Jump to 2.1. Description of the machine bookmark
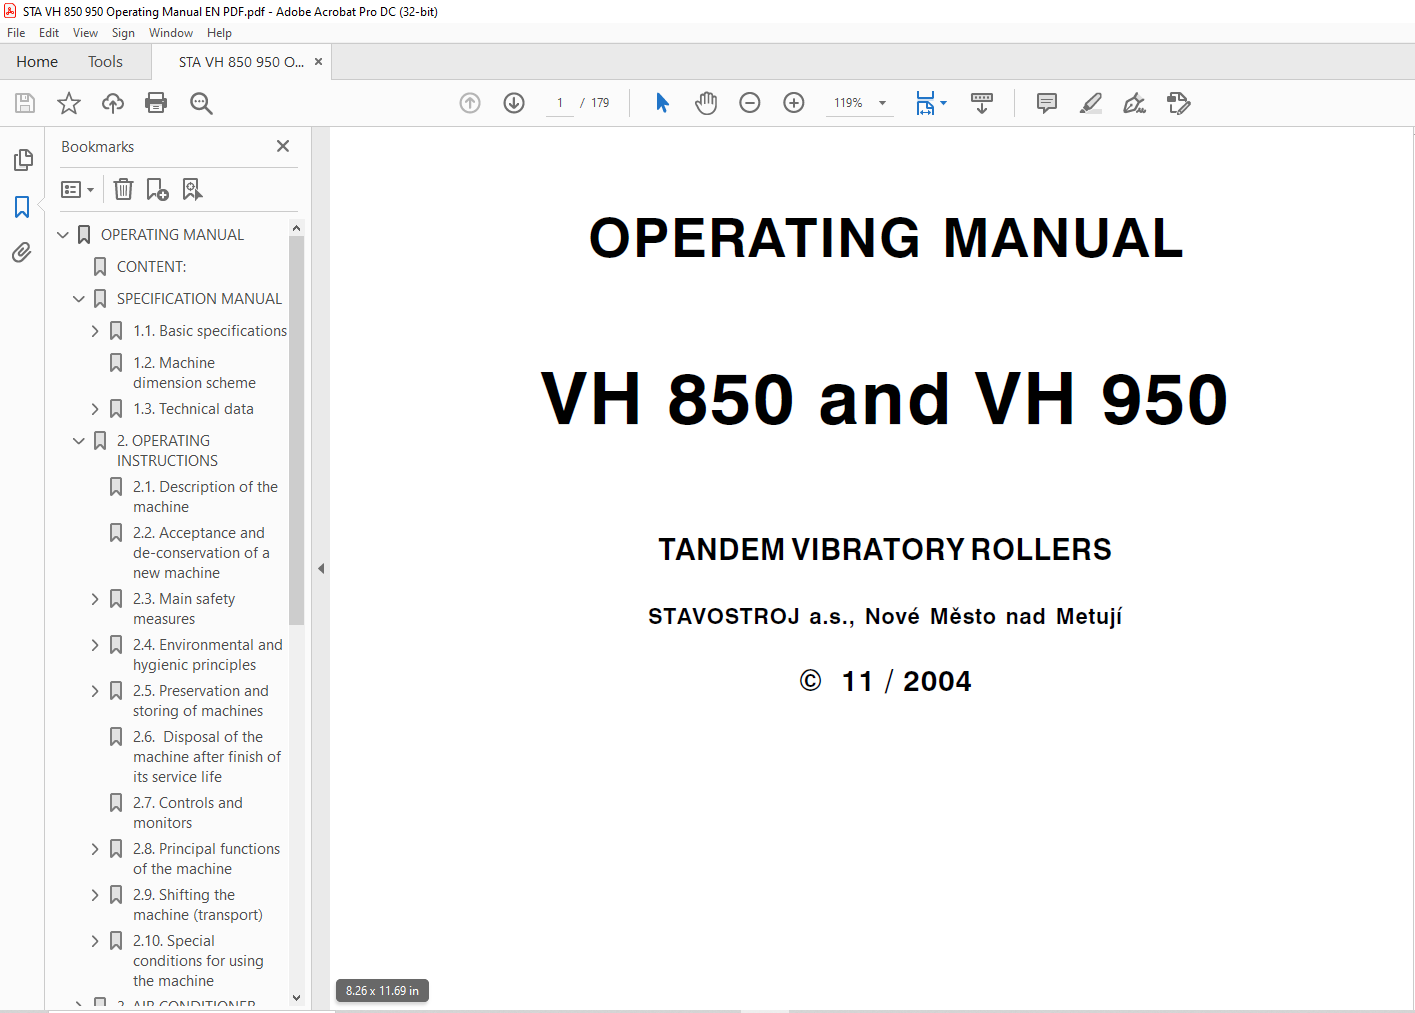This screenshot has width=1415, height=1013. click(205, 497)
